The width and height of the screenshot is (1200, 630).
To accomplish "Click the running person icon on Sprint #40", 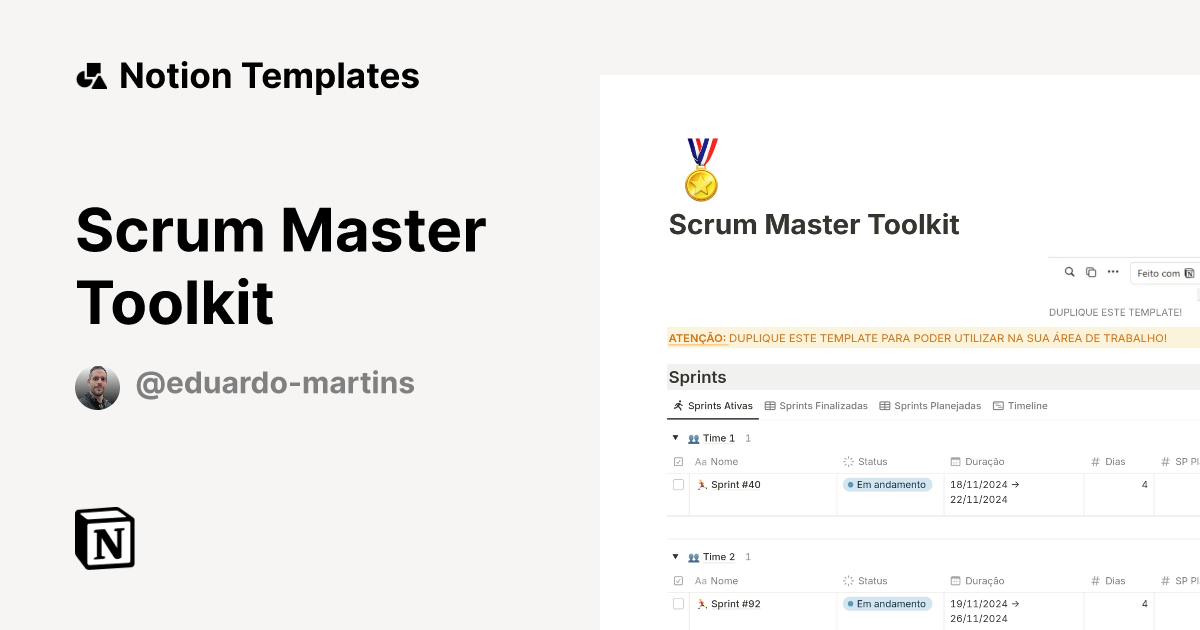I will point(704,484).
